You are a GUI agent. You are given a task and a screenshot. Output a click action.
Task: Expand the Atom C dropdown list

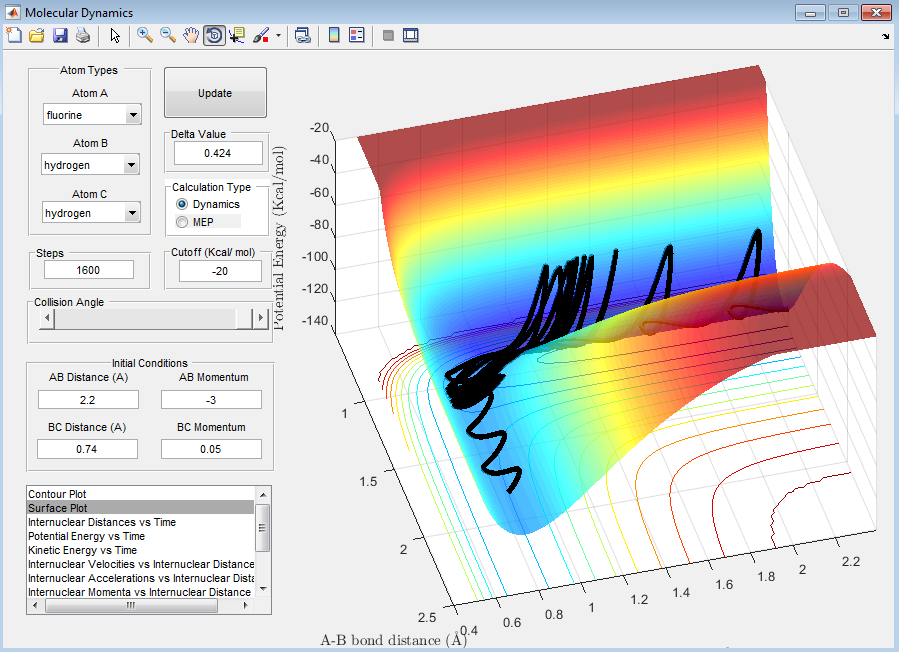(91, 213)
